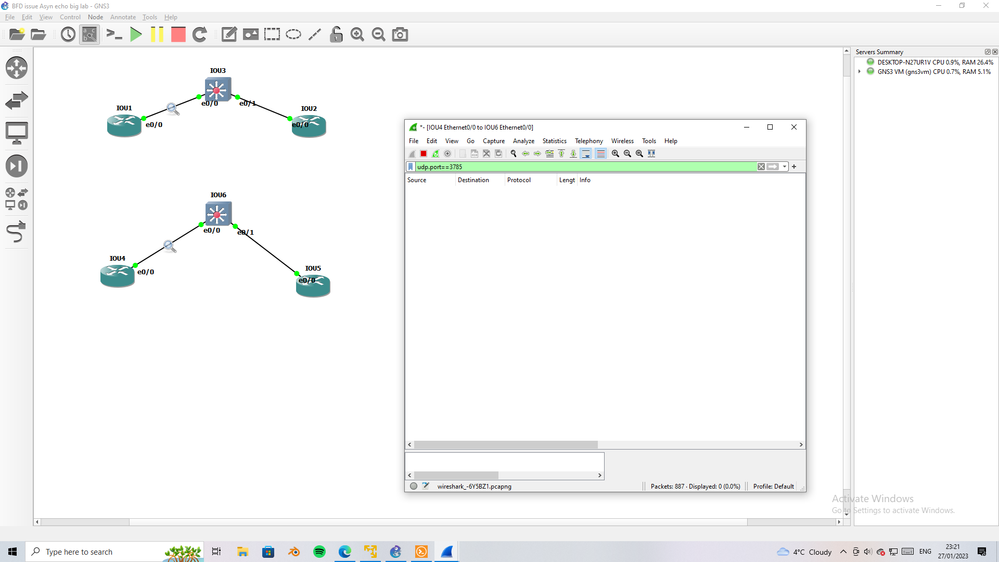Open the GNS3 Annotate menu
Screen dimensions: 999x562
tap(123, 17)
